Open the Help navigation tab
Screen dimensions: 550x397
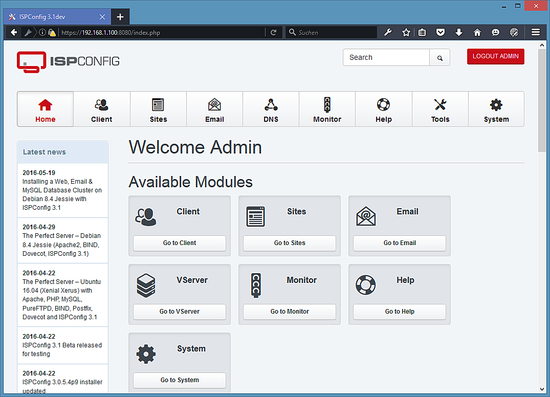point(384,109)
